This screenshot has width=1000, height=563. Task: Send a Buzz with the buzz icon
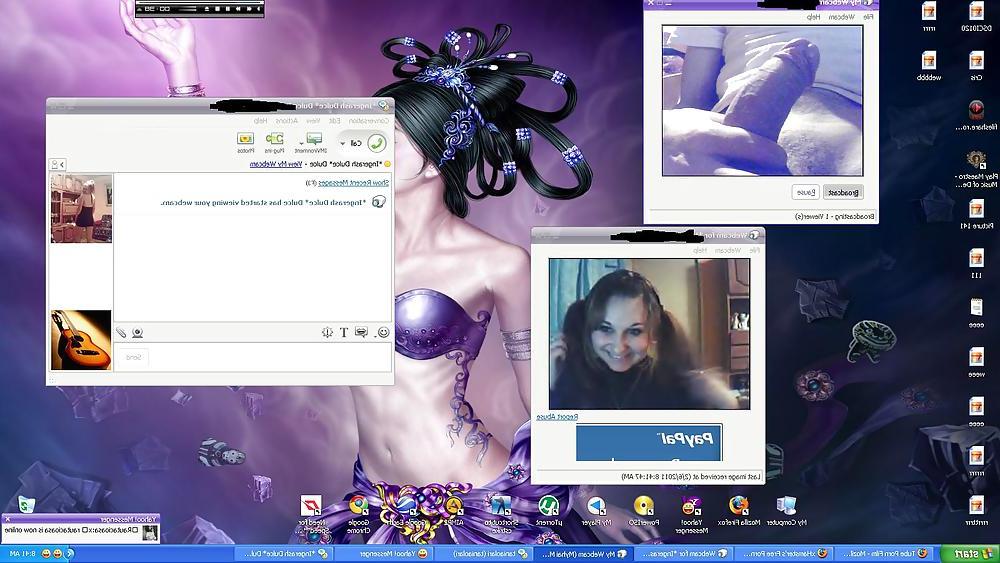(327, 332)
